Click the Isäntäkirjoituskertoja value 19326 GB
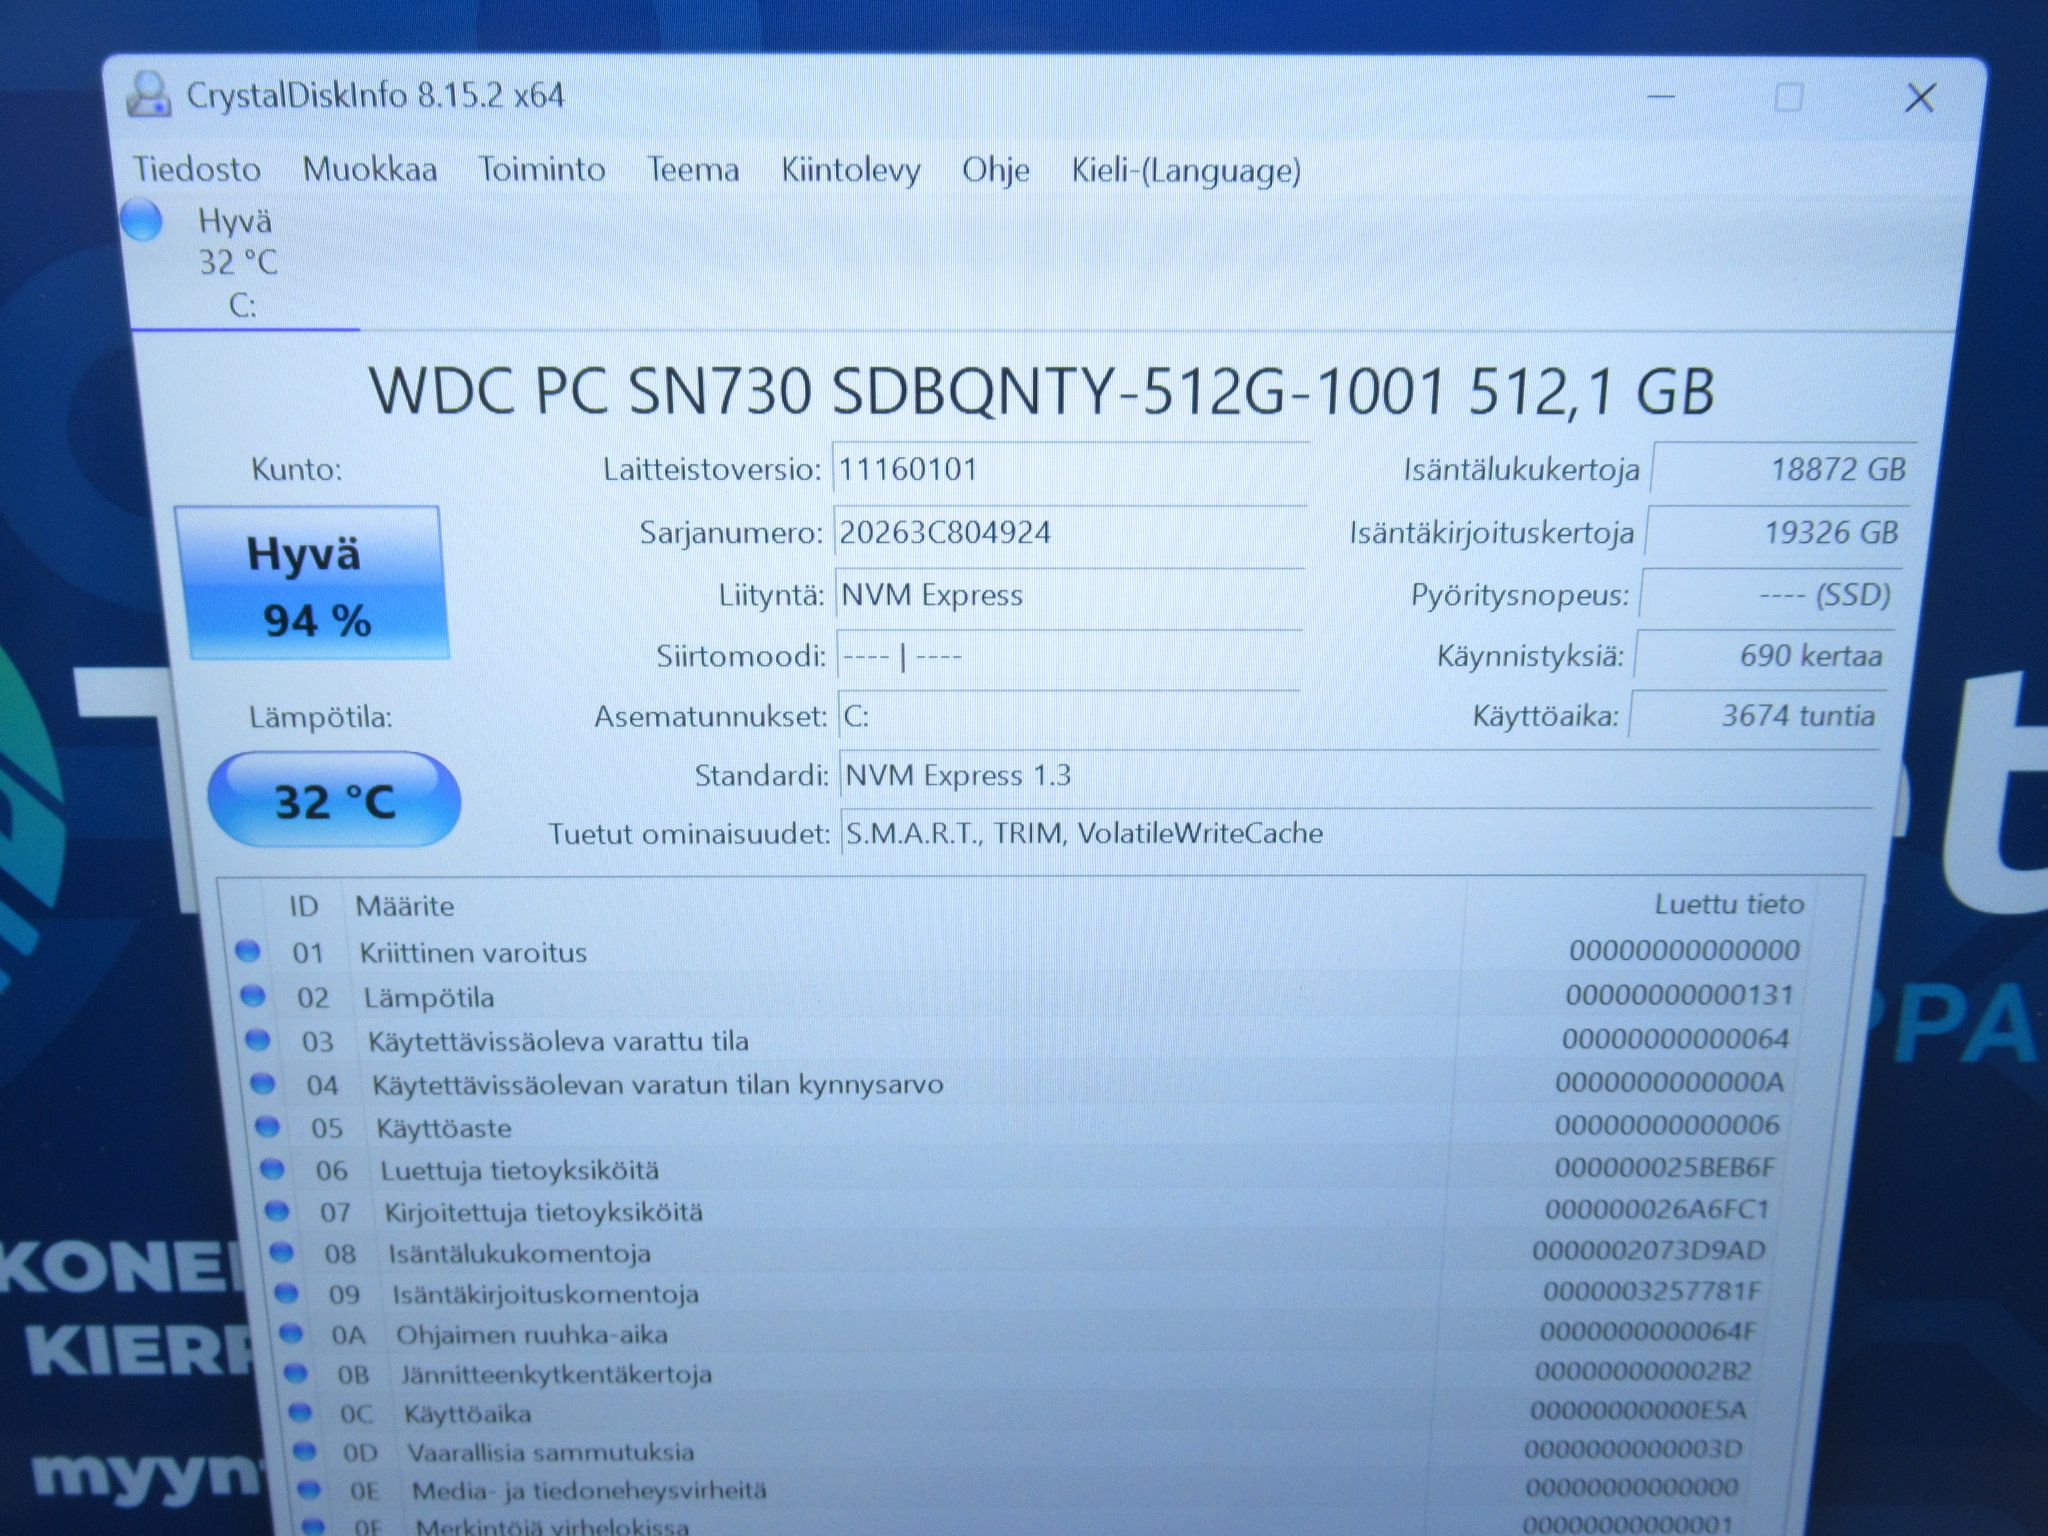This screenshot has width=2048, height=1536. [x=1778, y=532]
